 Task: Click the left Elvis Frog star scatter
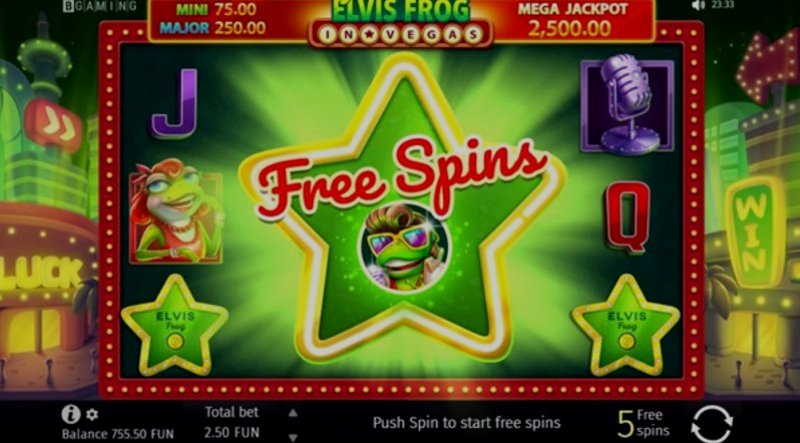174,325
